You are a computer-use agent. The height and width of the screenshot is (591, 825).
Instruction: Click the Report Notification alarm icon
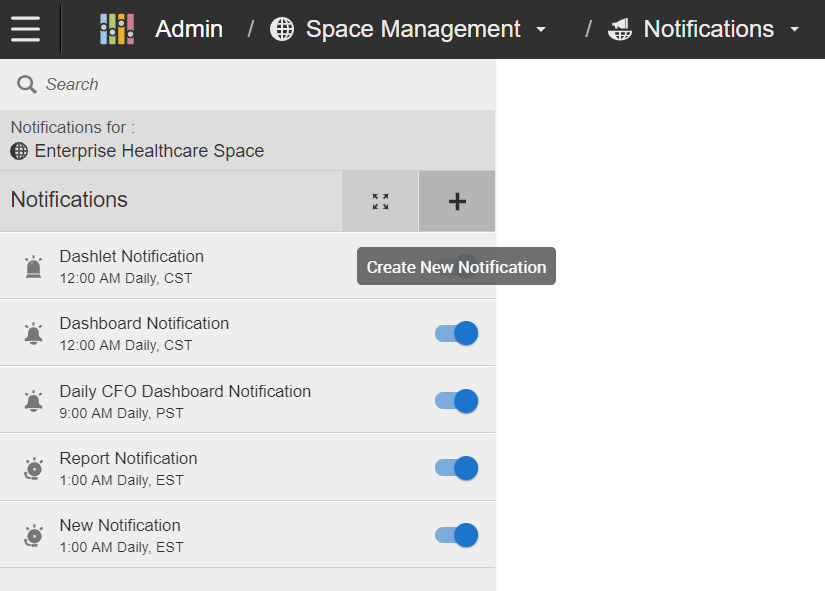34,468
